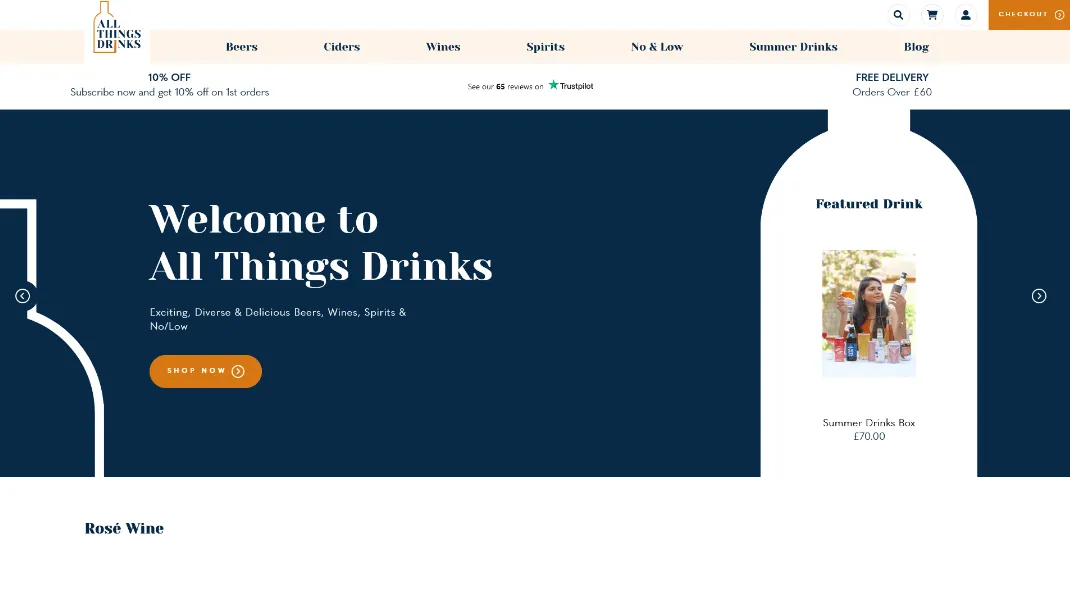Go to previous carousel slide arrow
Screen dimensions: 1070x593
22,296
